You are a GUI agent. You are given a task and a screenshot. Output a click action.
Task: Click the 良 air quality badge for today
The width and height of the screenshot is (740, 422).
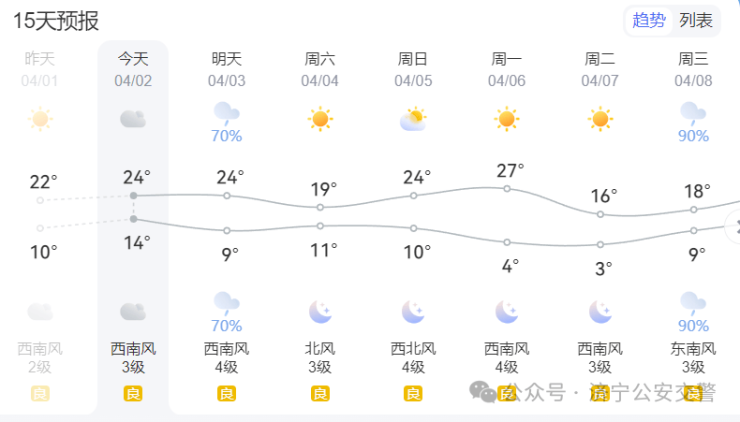133,394
